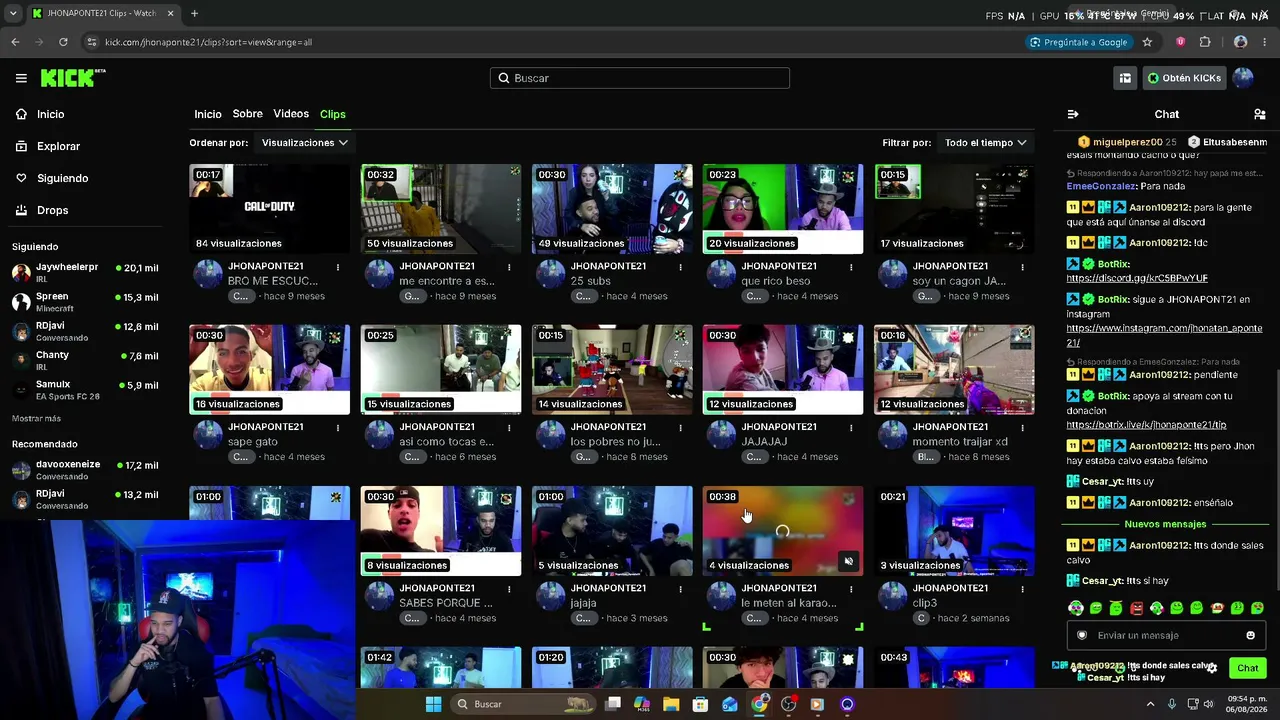Screen dimensions: 1280x720
Task: Toggle the system volume speaker icon
Action: [1208, 704]
